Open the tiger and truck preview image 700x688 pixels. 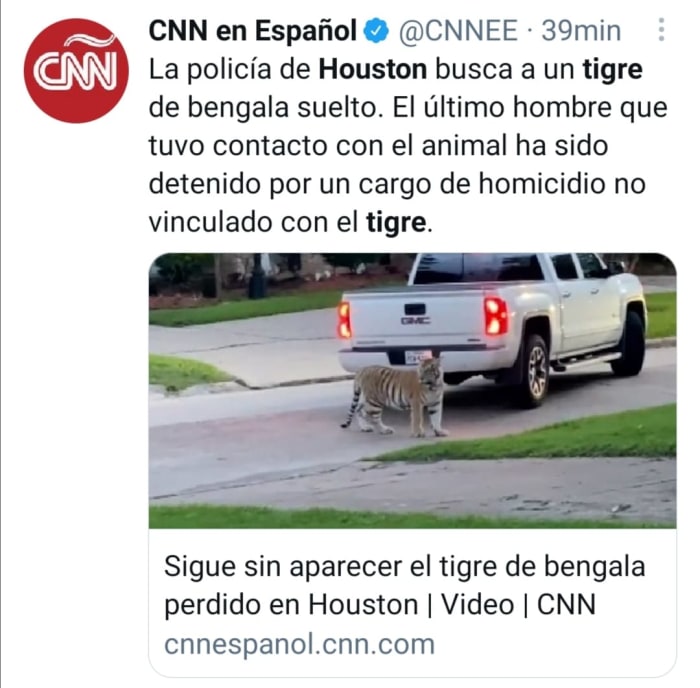412,391
